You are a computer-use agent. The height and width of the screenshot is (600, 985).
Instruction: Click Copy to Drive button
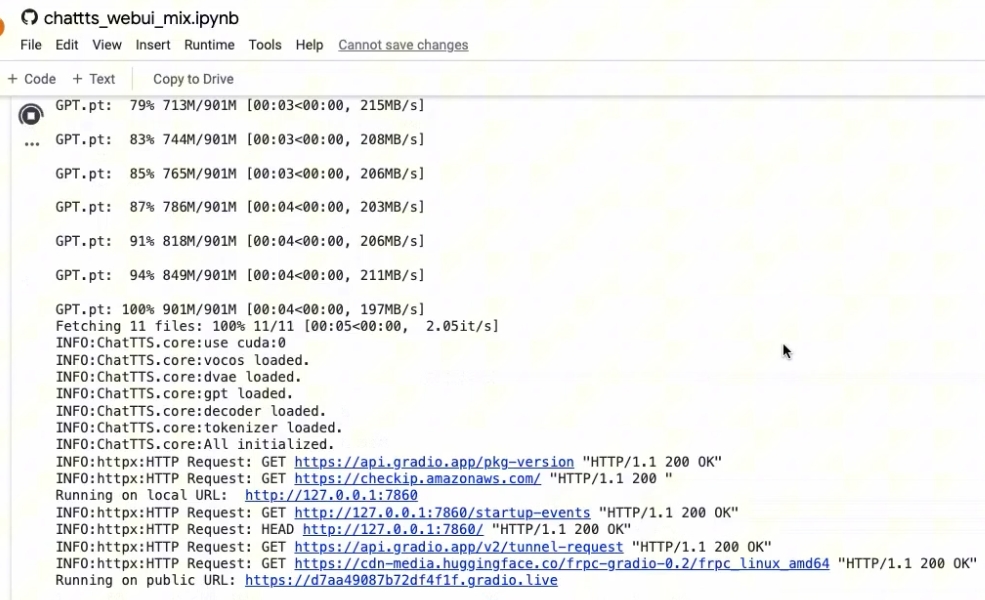point(193,79)
